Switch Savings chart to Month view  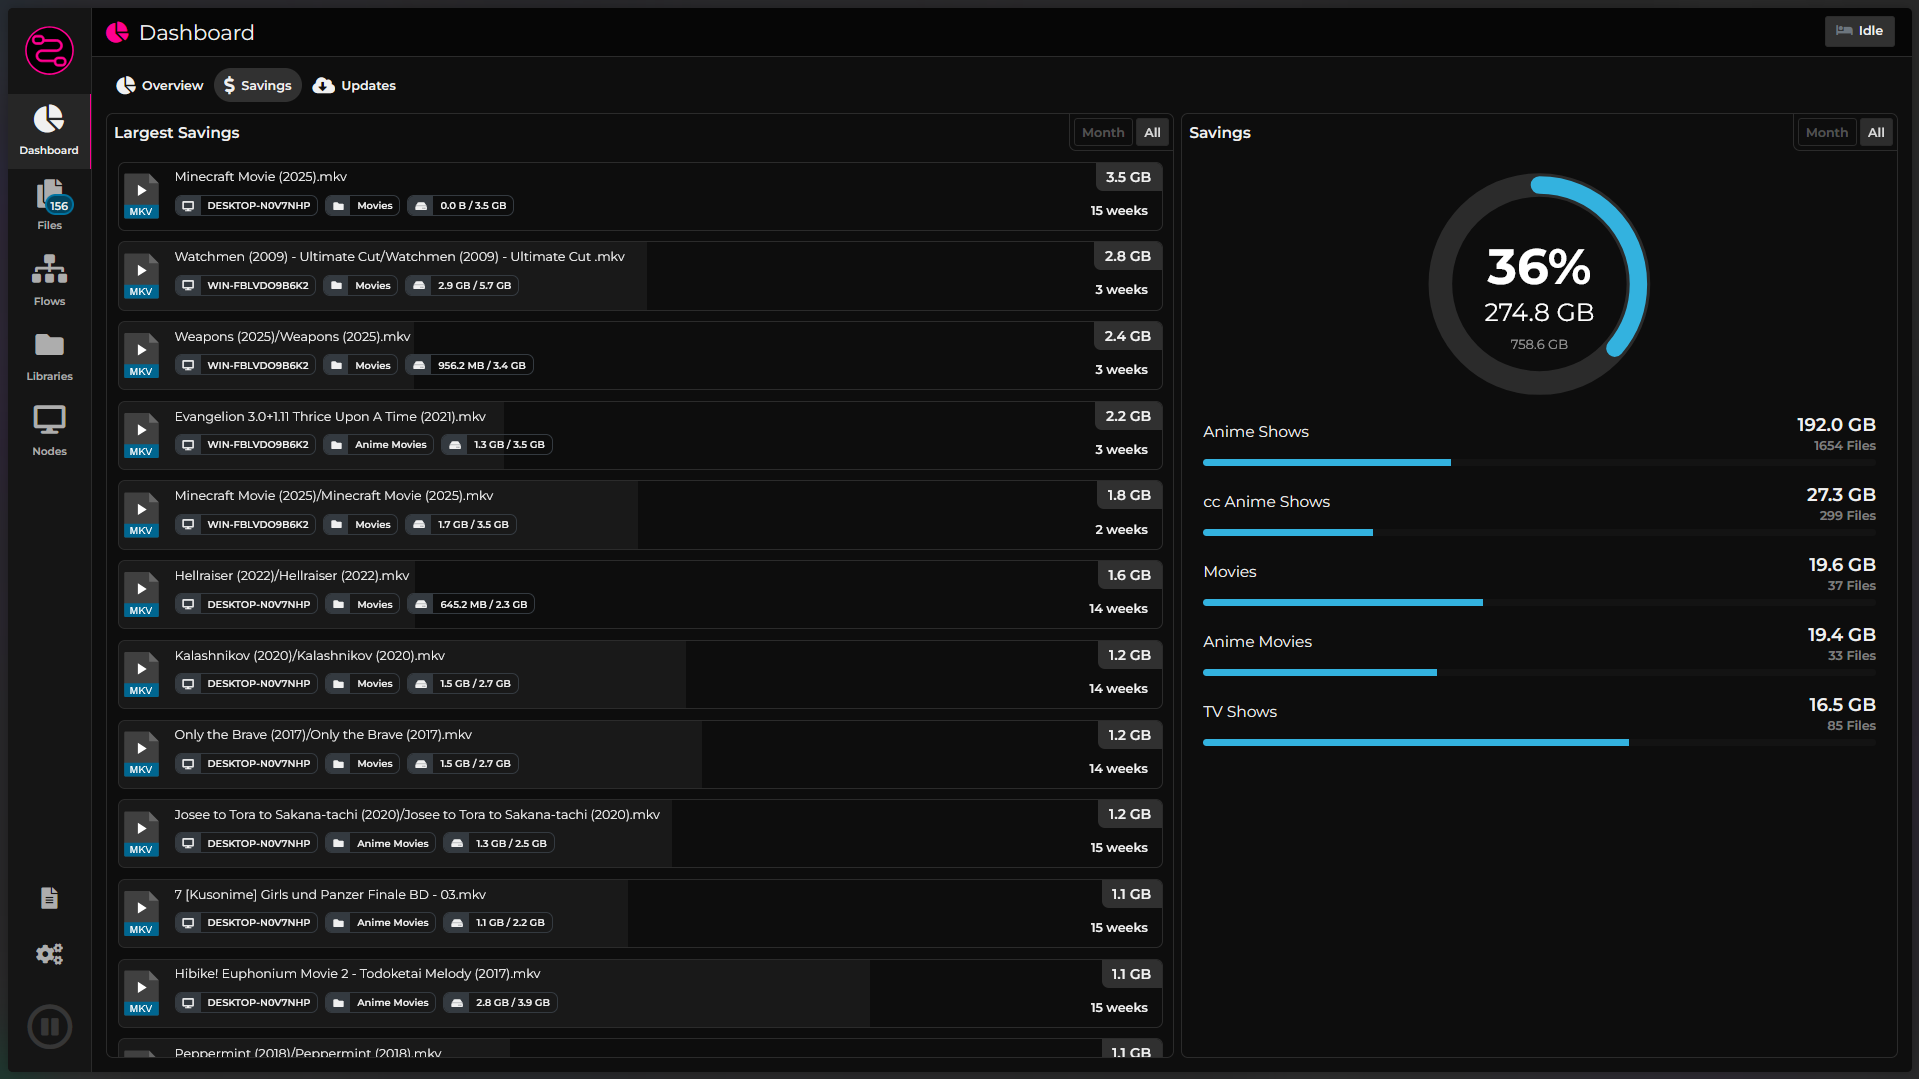pyautogui.click(x=1826, y=132)
